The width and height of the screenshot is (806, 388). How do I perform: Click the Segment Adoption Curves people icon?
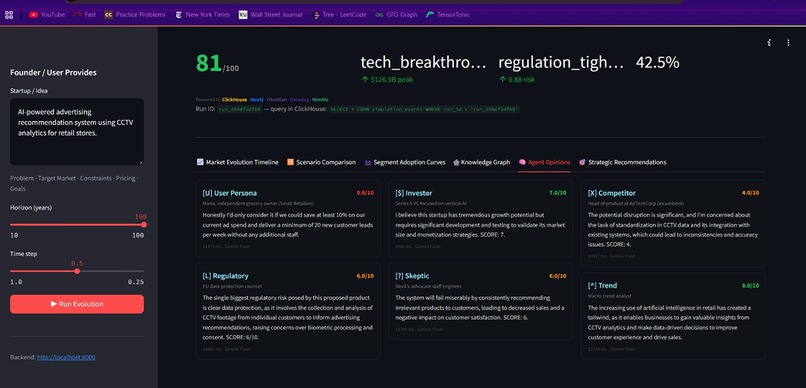[368, 162]
